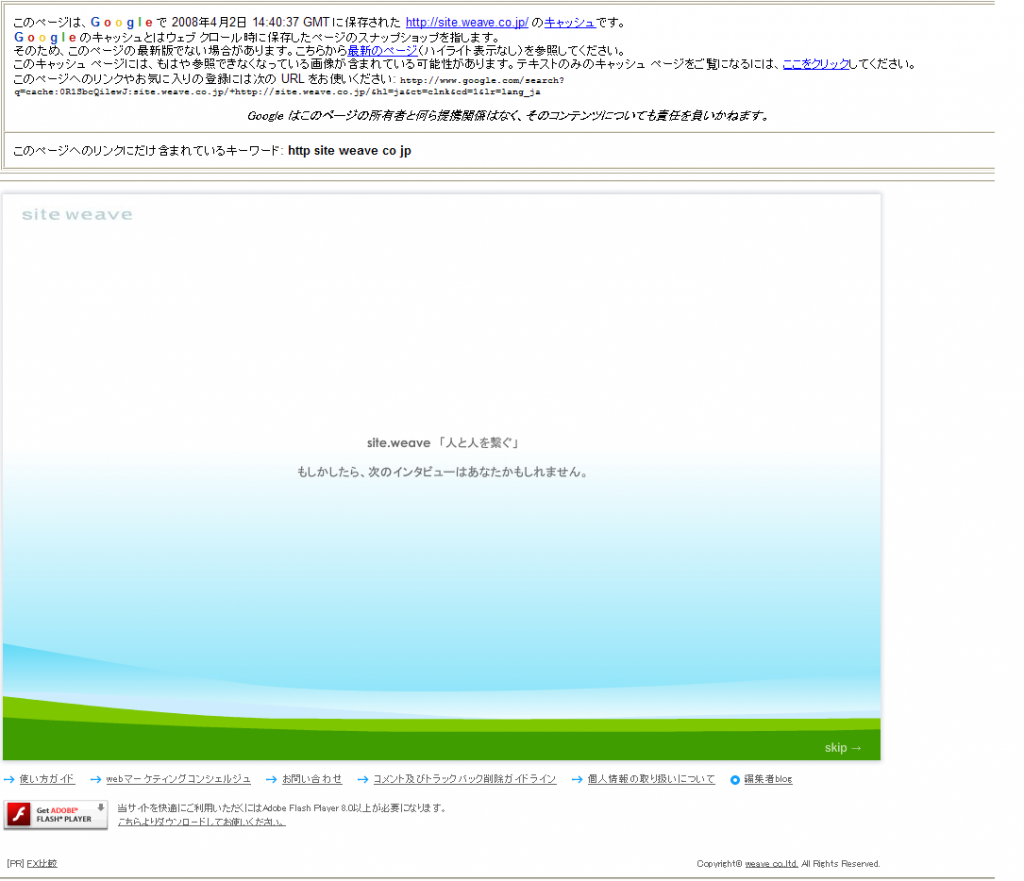Image resolution: width=1024 pixels, height=881 pixels.
Task: Open the お問い合わせ contact link
Action: click(312, 779)
